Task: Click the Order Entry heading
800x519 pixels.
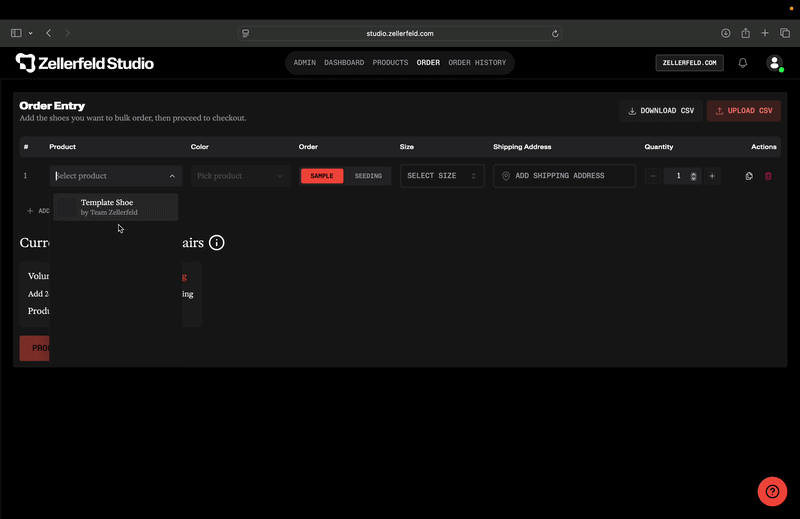Action: [x=52, y=106]
